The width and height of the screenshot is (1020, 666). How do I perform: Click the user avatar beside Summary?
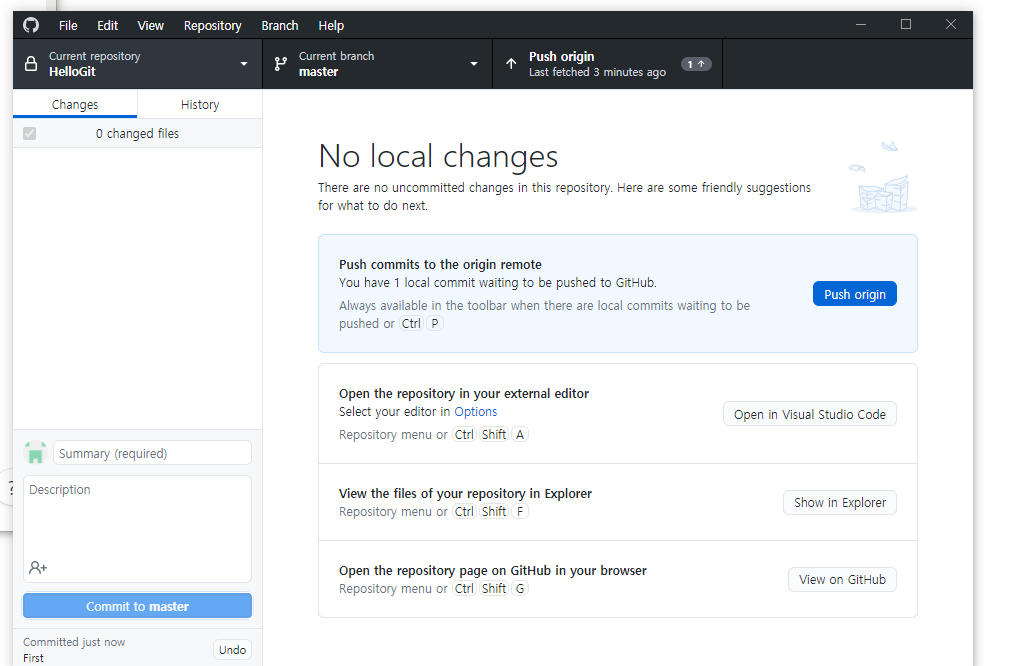click(36, 453)
